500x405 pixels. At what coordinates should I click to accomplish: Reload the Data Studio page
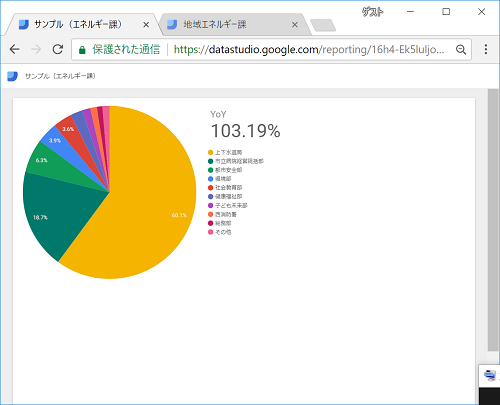[58, 49]
